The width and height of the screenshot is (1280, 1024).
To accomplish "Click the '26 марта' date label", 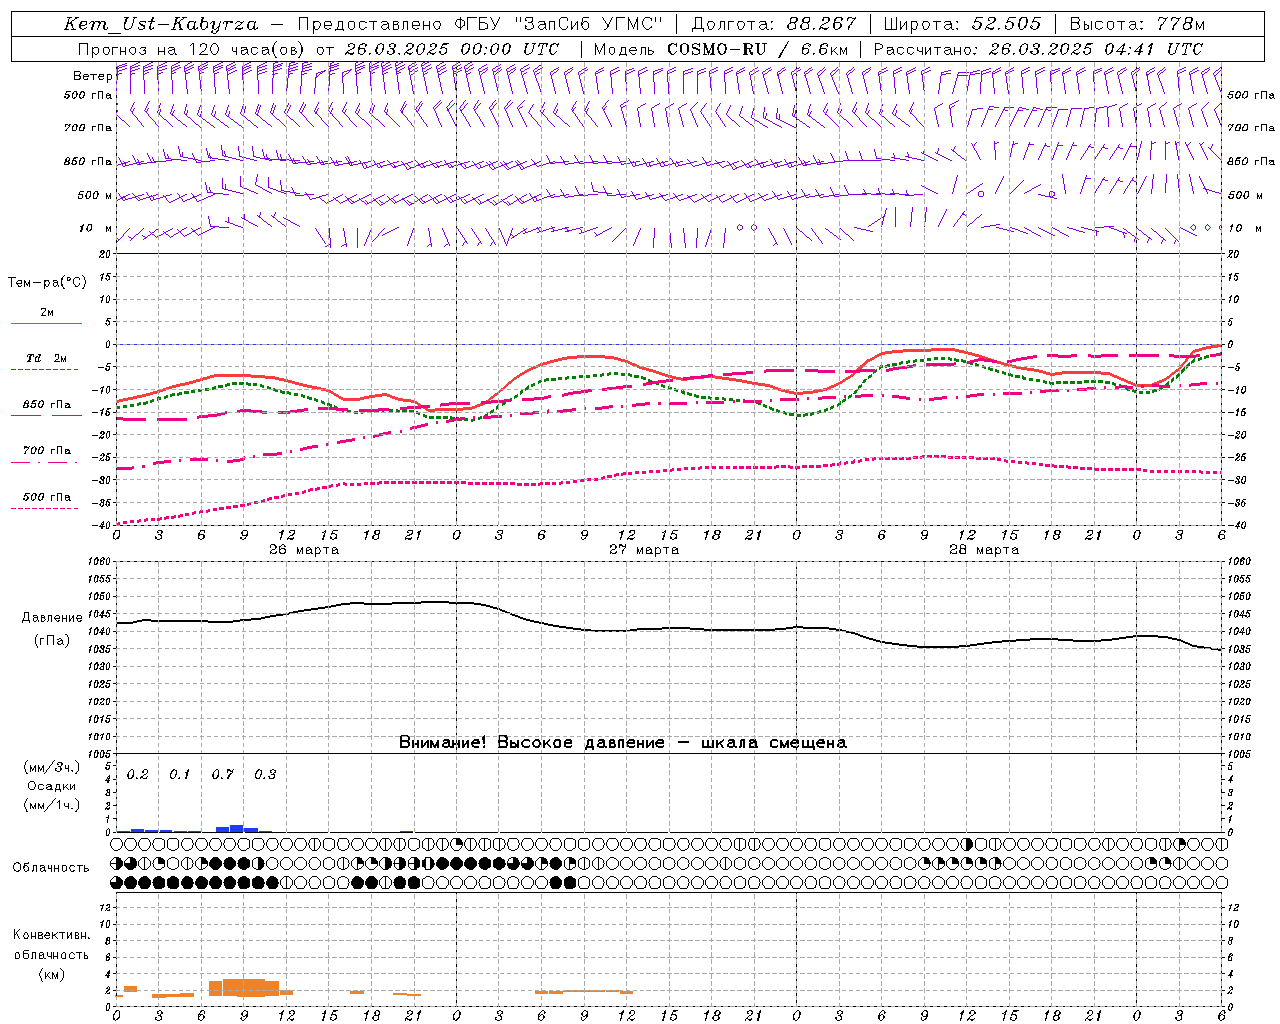I will [x=304, y=549].
